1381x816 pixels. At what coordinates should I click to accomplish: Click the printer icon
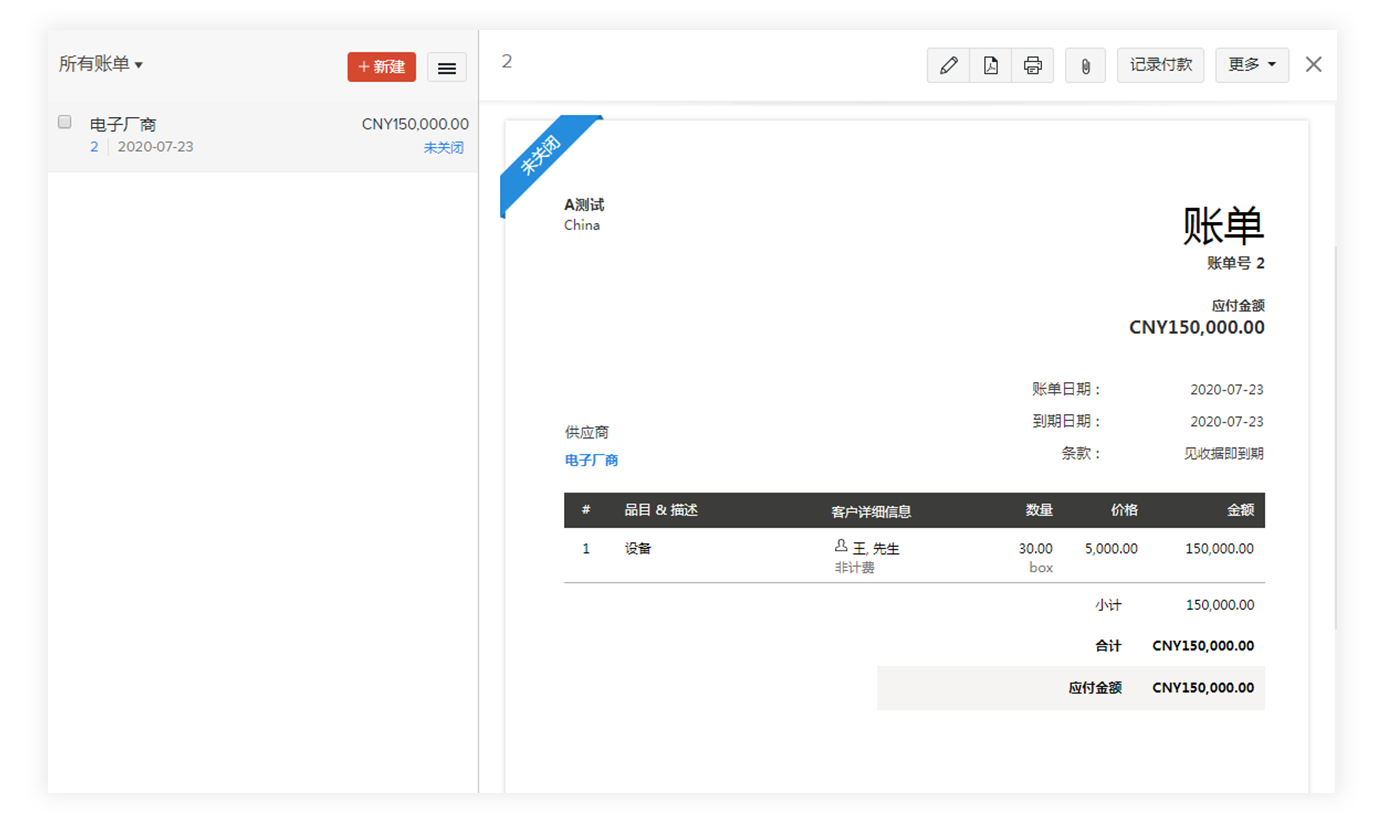[x=1032, y=65]
